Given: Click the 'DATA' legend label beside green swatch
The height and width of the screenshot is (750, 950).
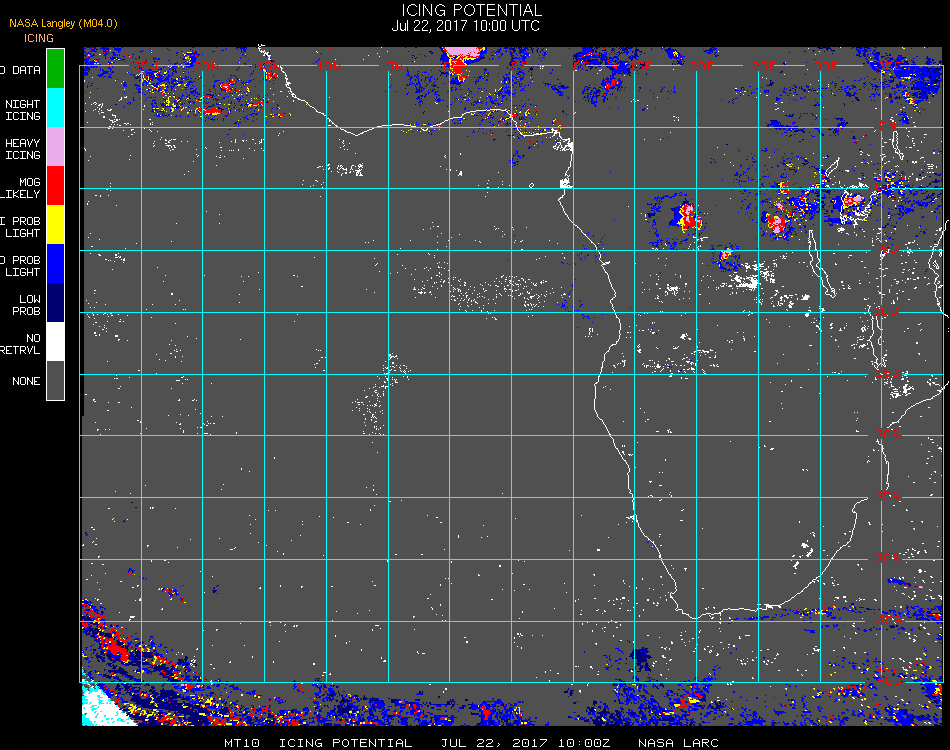Looking at the screenshot, I should point(26,70).
